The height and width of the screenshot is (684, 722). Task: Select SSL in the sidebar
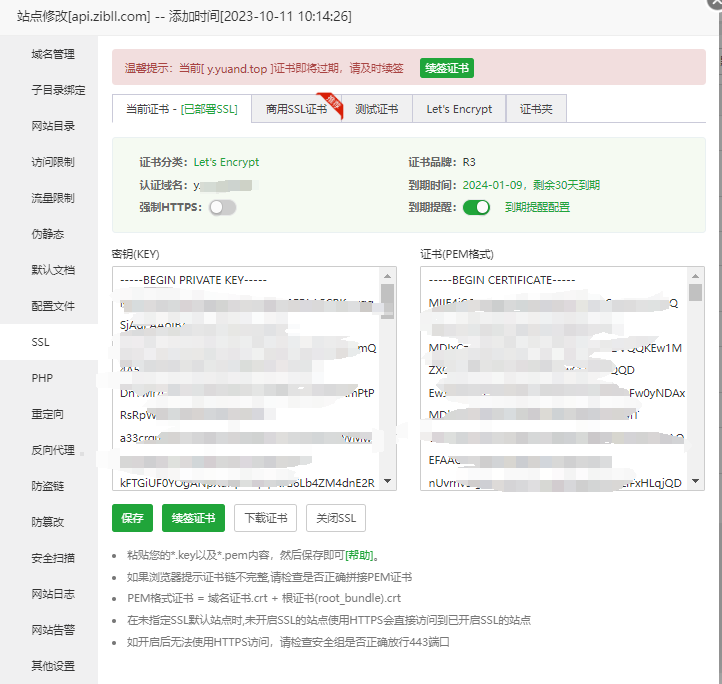40,342
